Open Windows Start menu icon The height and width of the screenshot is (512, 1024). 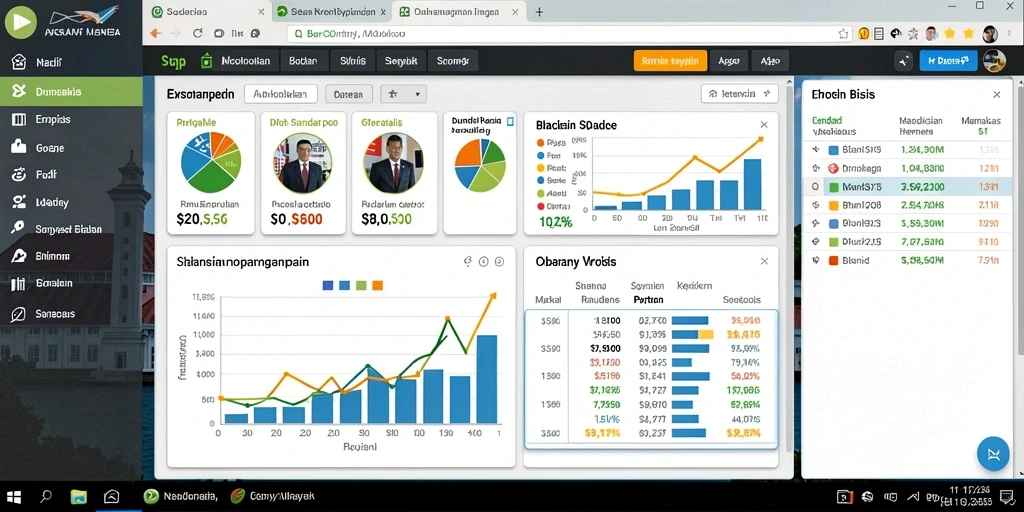[14, 496]
